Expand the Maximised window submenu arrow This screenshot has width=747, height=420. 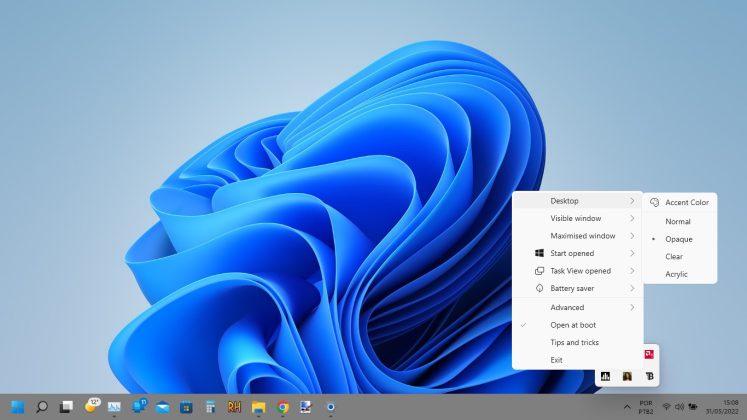[632, 236]
